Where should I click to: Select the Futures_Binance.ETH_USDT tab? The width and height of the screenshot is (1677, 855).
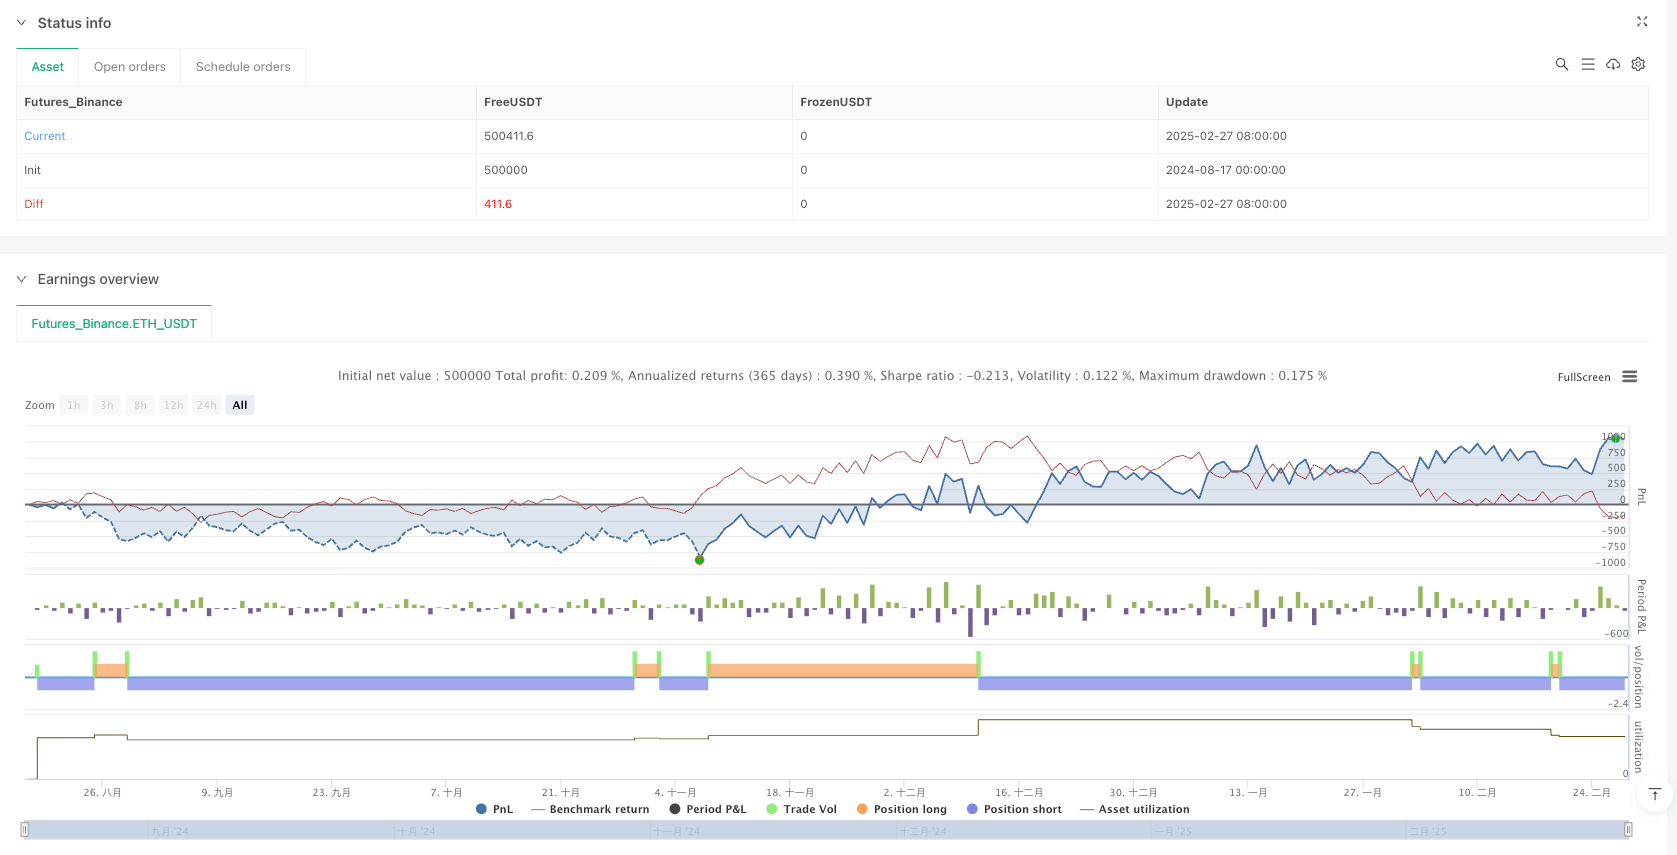coord(114,324)
